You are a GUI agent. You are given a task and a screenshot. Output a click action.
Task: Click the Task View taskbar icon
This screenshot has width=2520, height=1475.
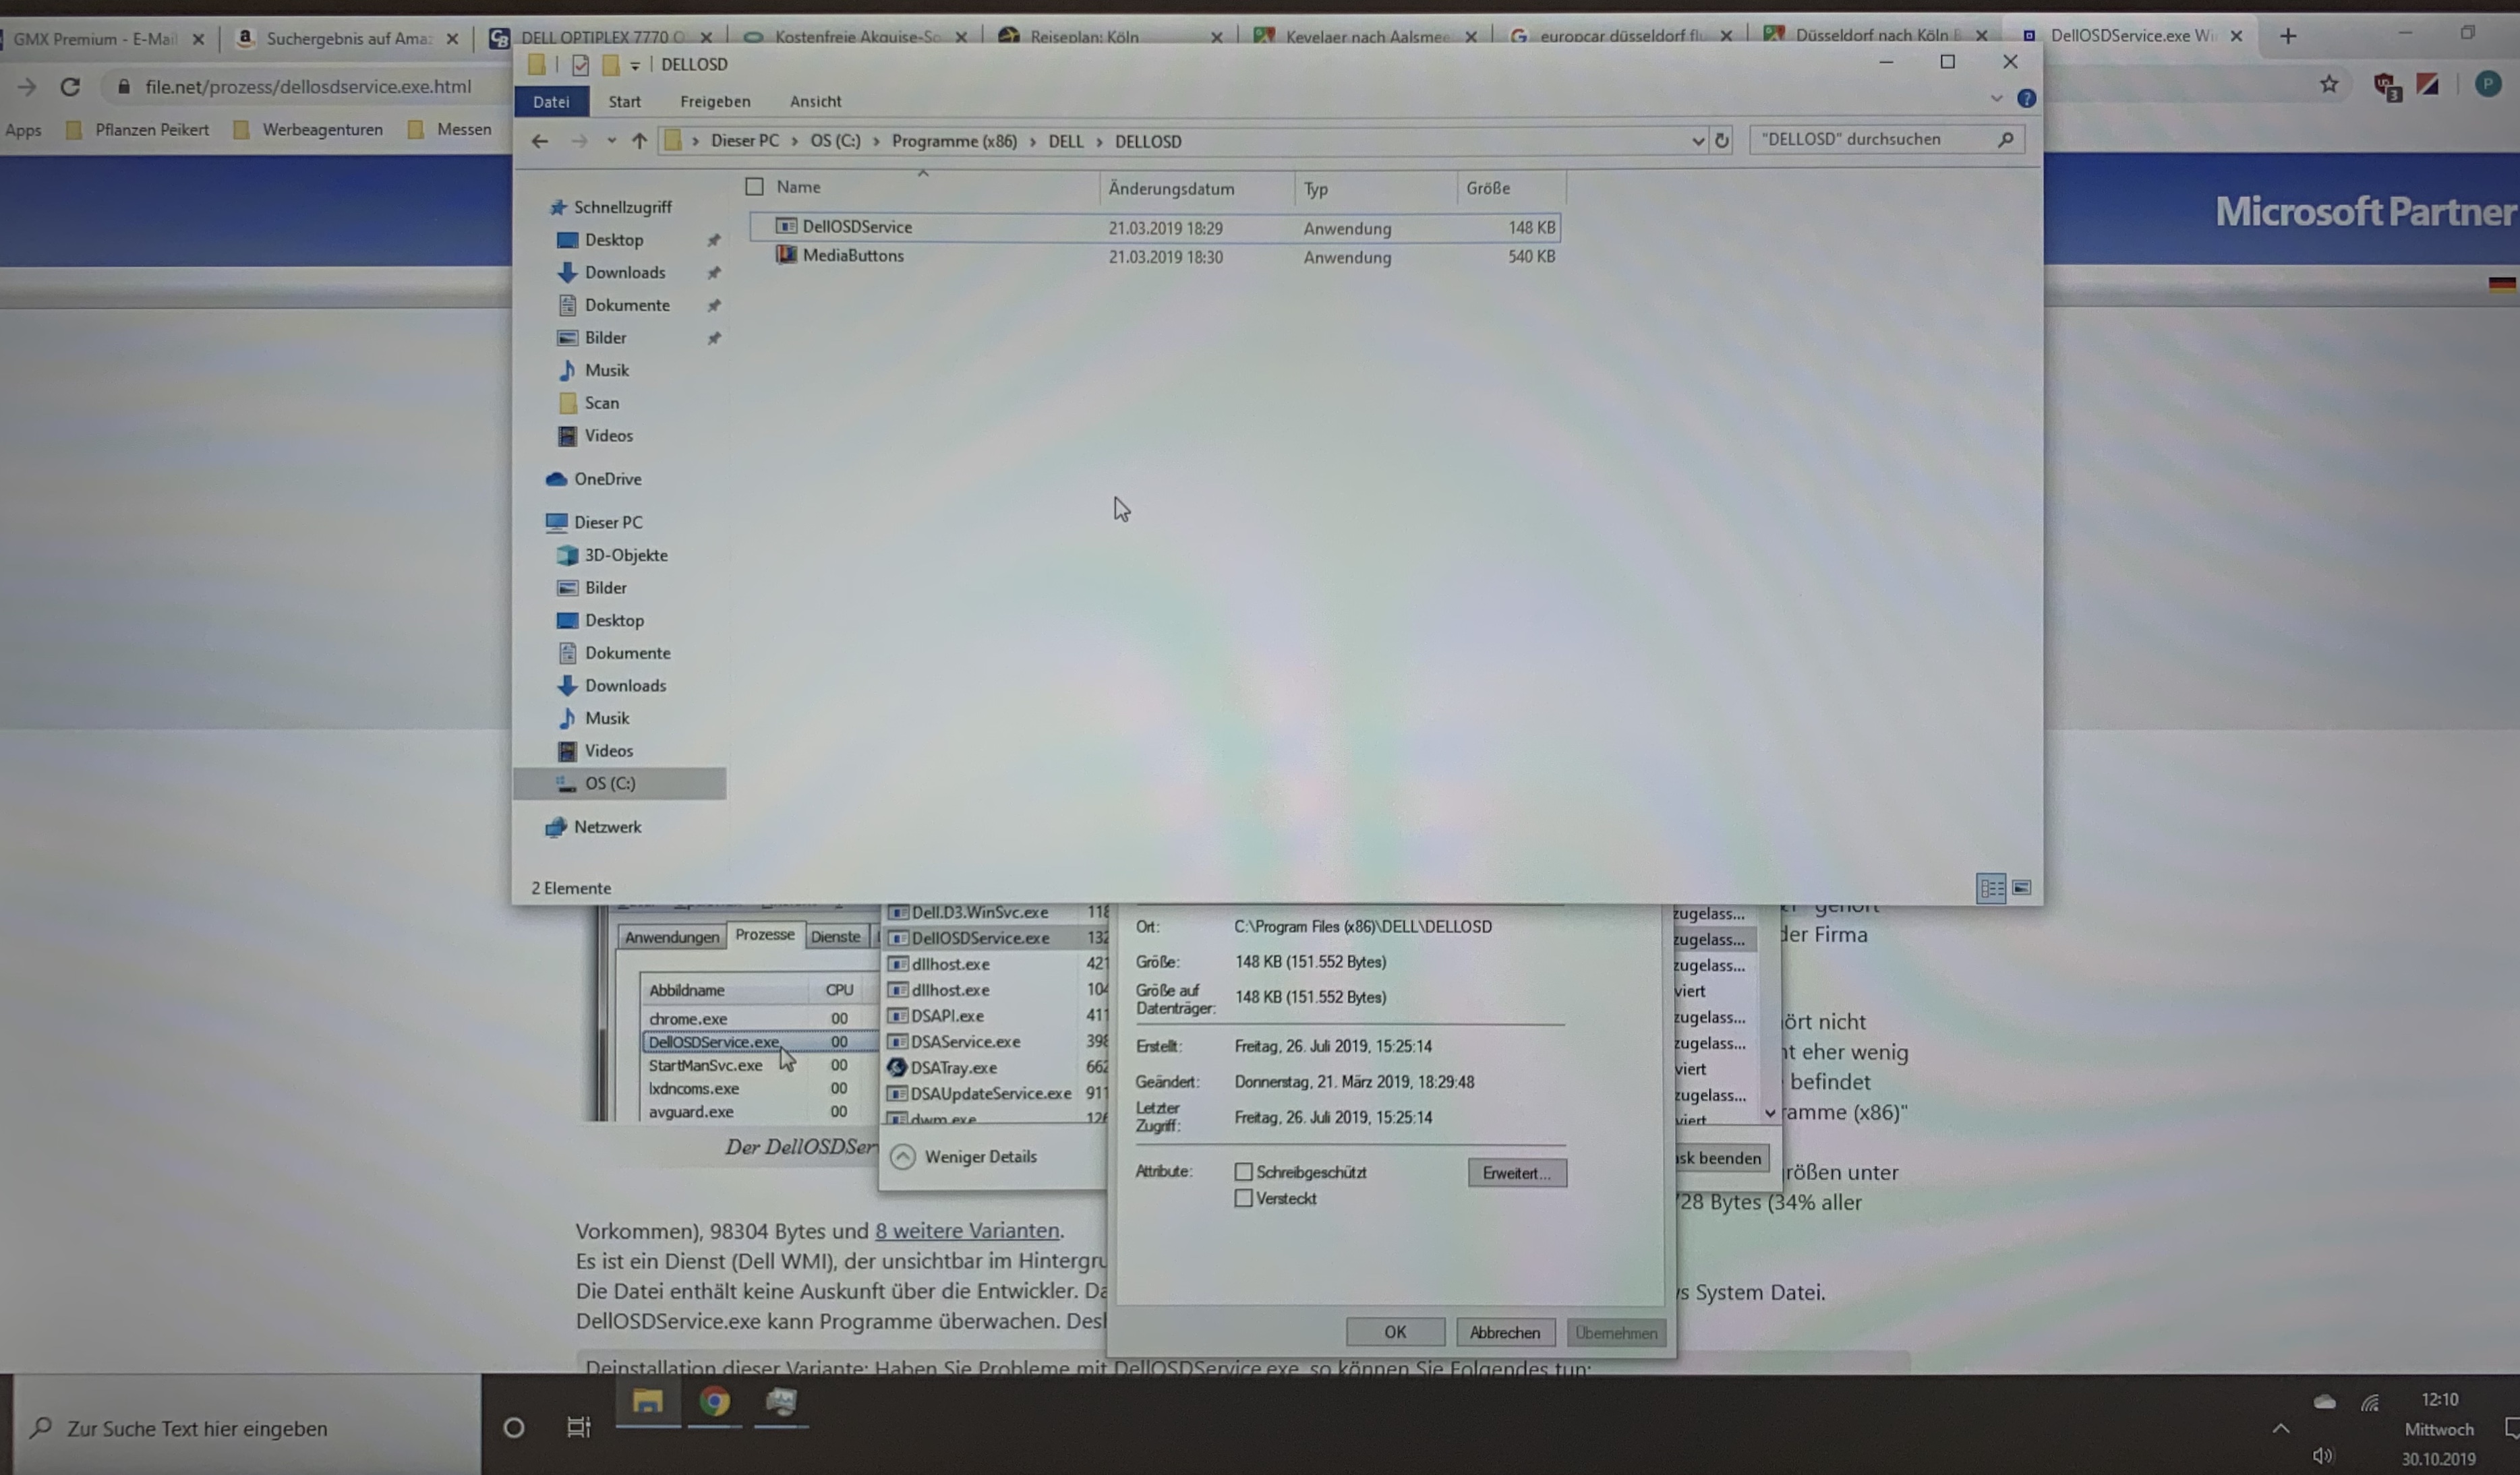click(x=578, y=1427)
